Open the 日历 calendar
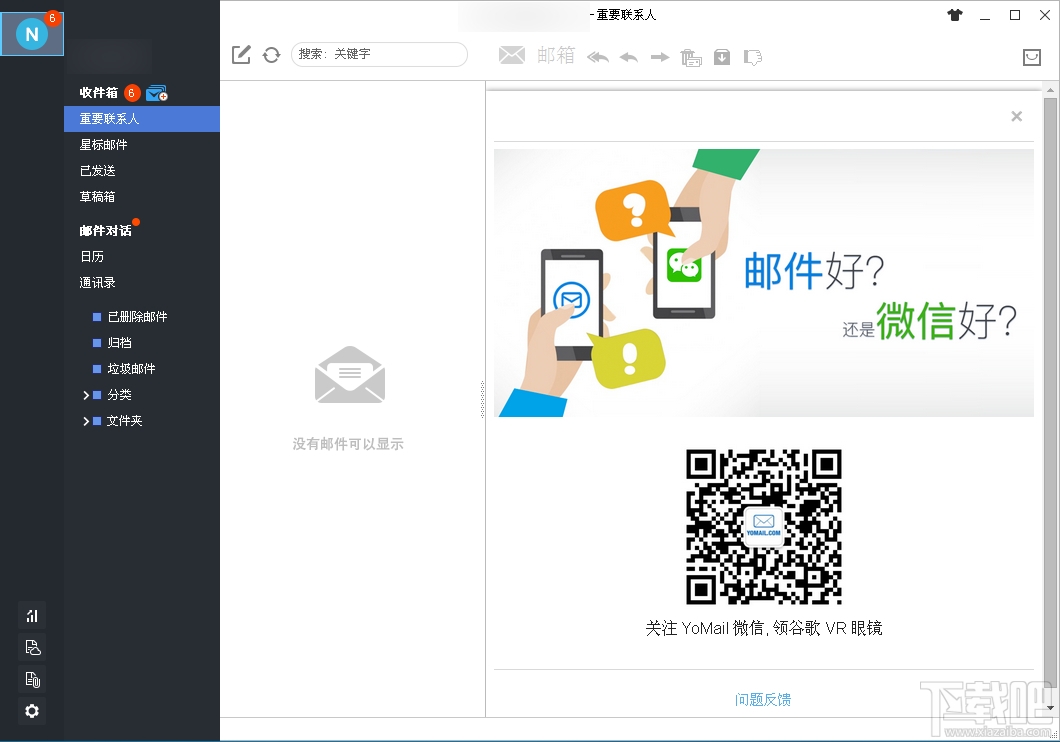 92,257
